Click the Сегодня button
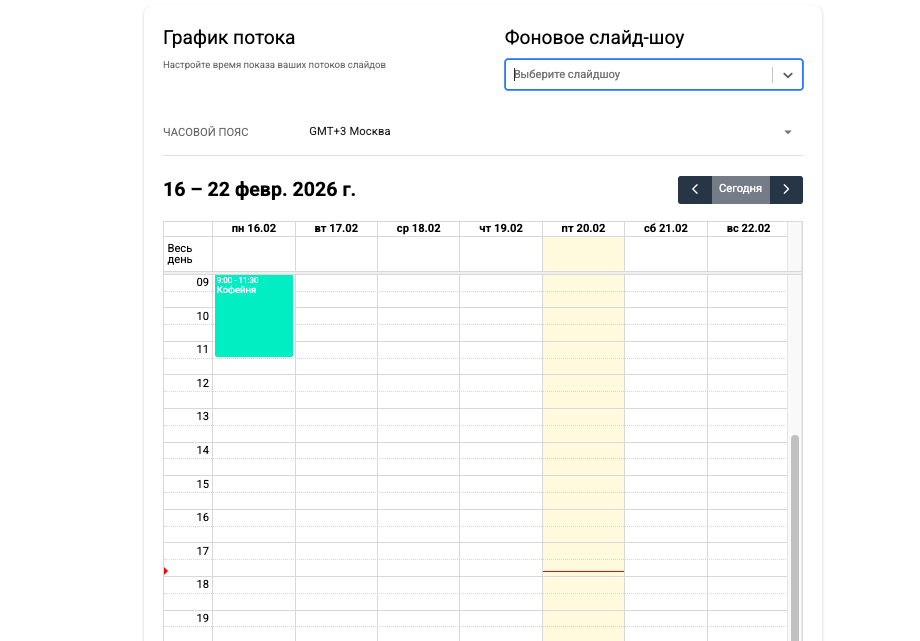 pyautogui.click(x=740, y=189)
